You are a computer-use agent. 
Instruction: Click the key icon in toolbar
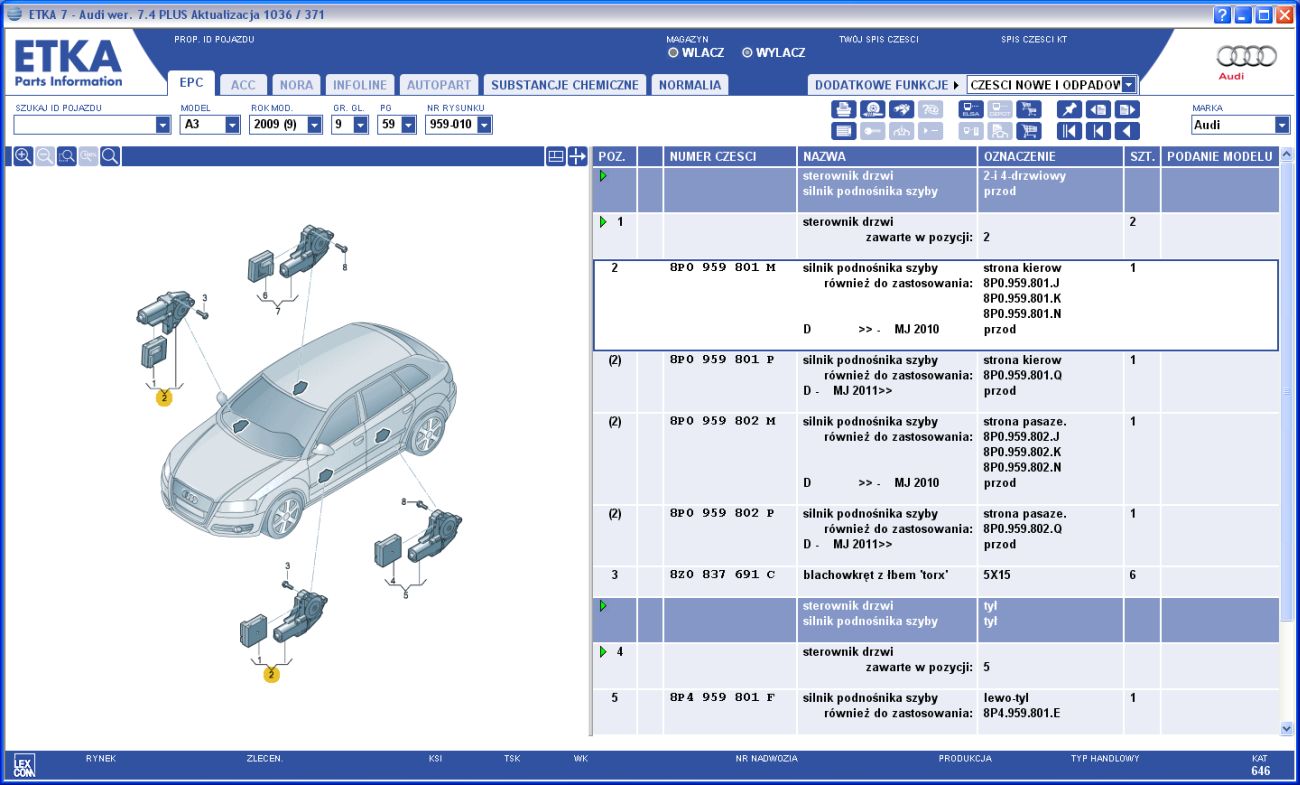tap(872, 131)
